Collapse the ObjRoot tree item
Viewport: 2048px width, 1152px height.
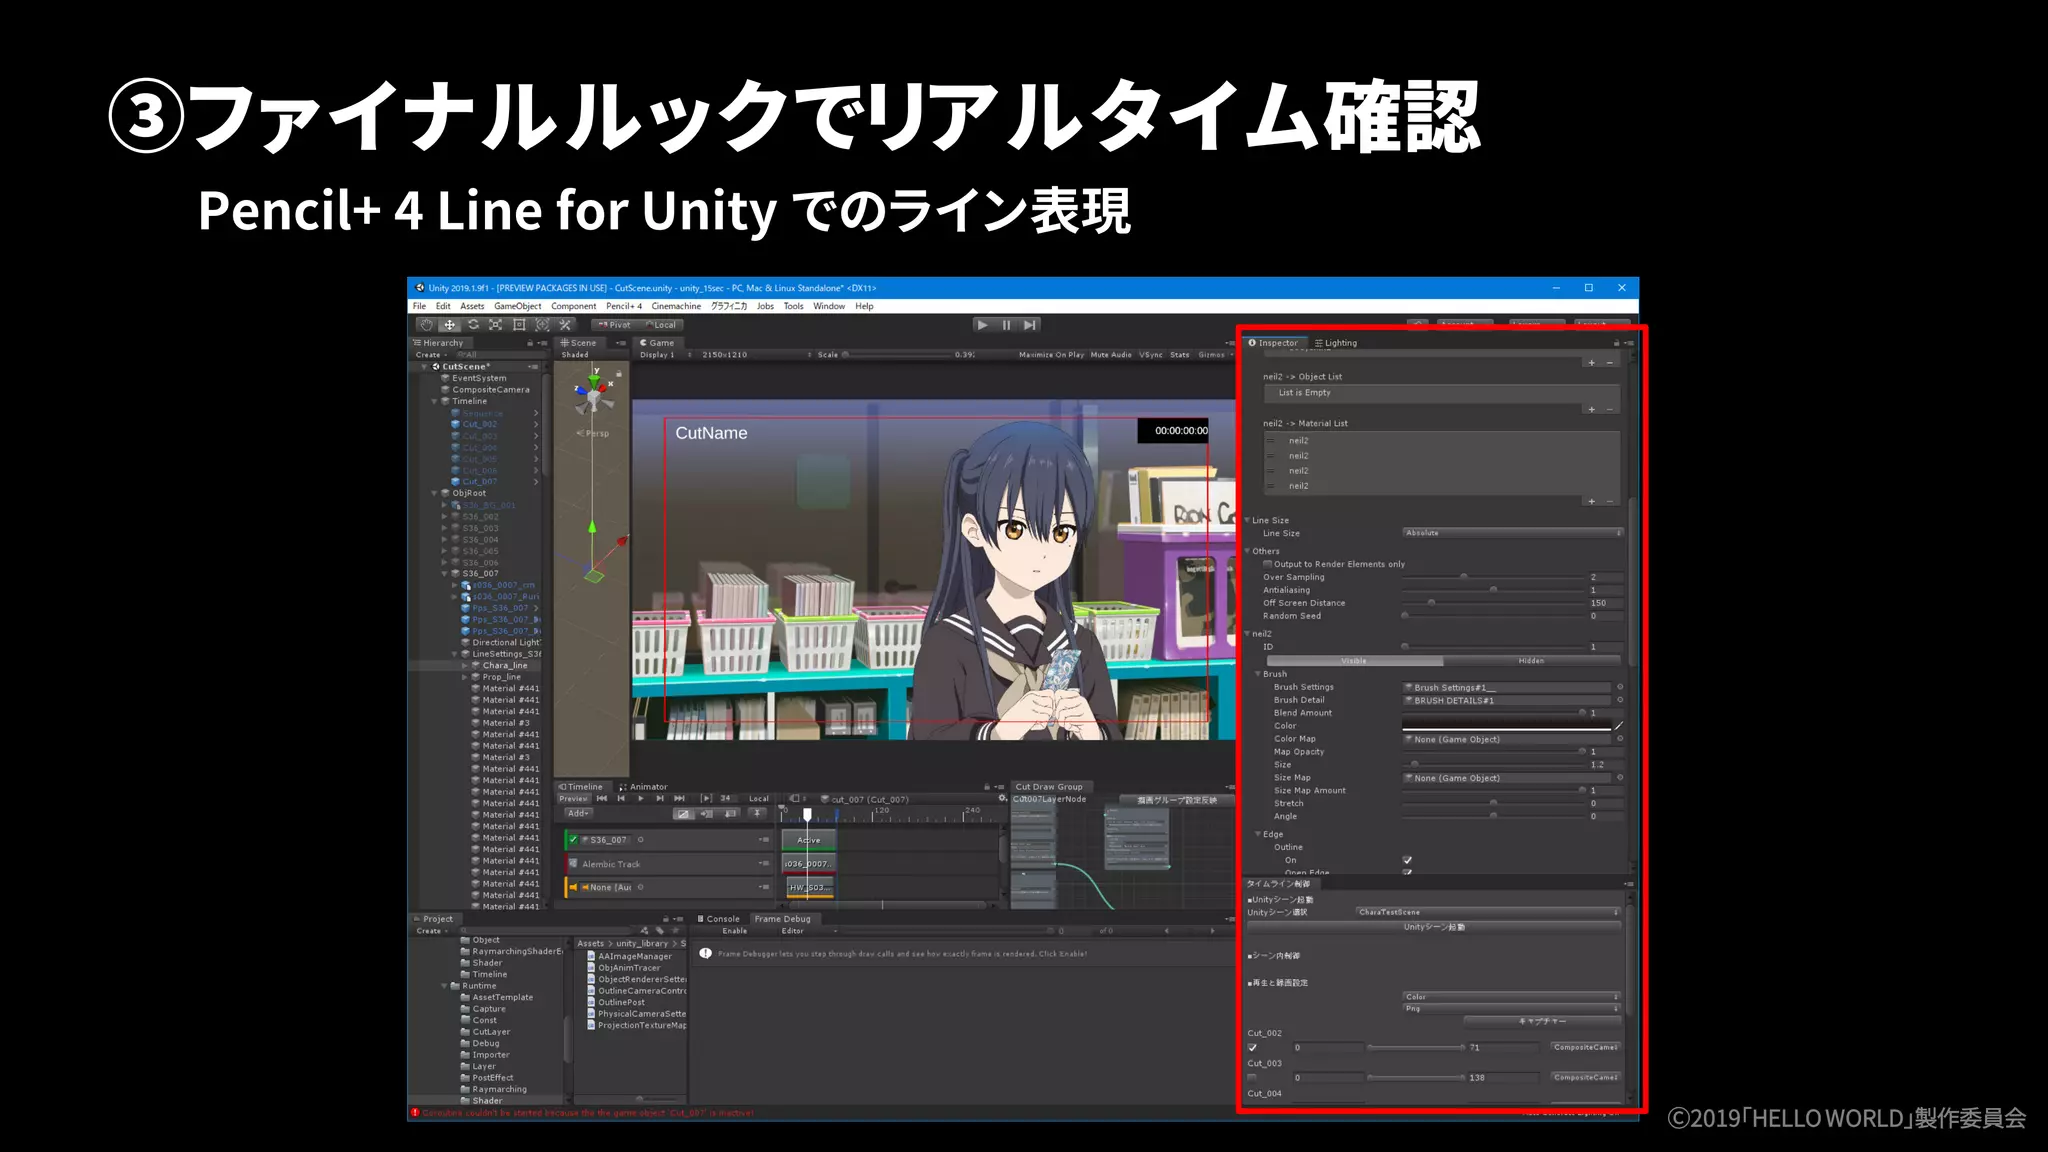point(434,493)
